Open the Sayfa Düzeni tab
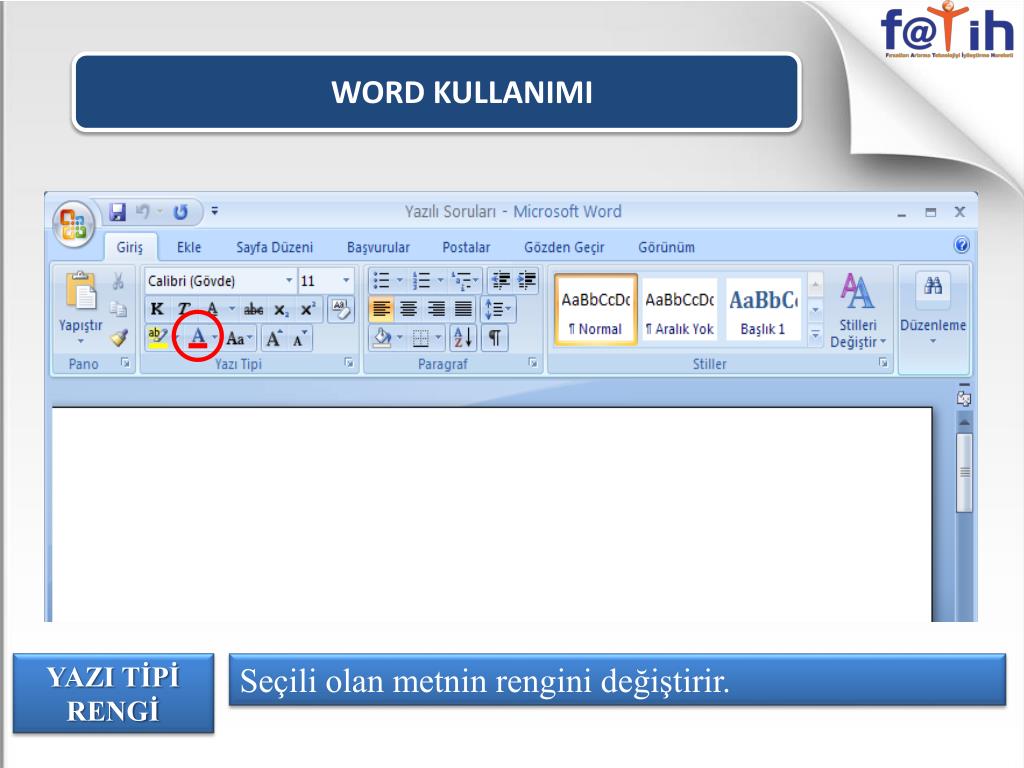Viewport: 1024px width, 768px height. coord(274,248)
